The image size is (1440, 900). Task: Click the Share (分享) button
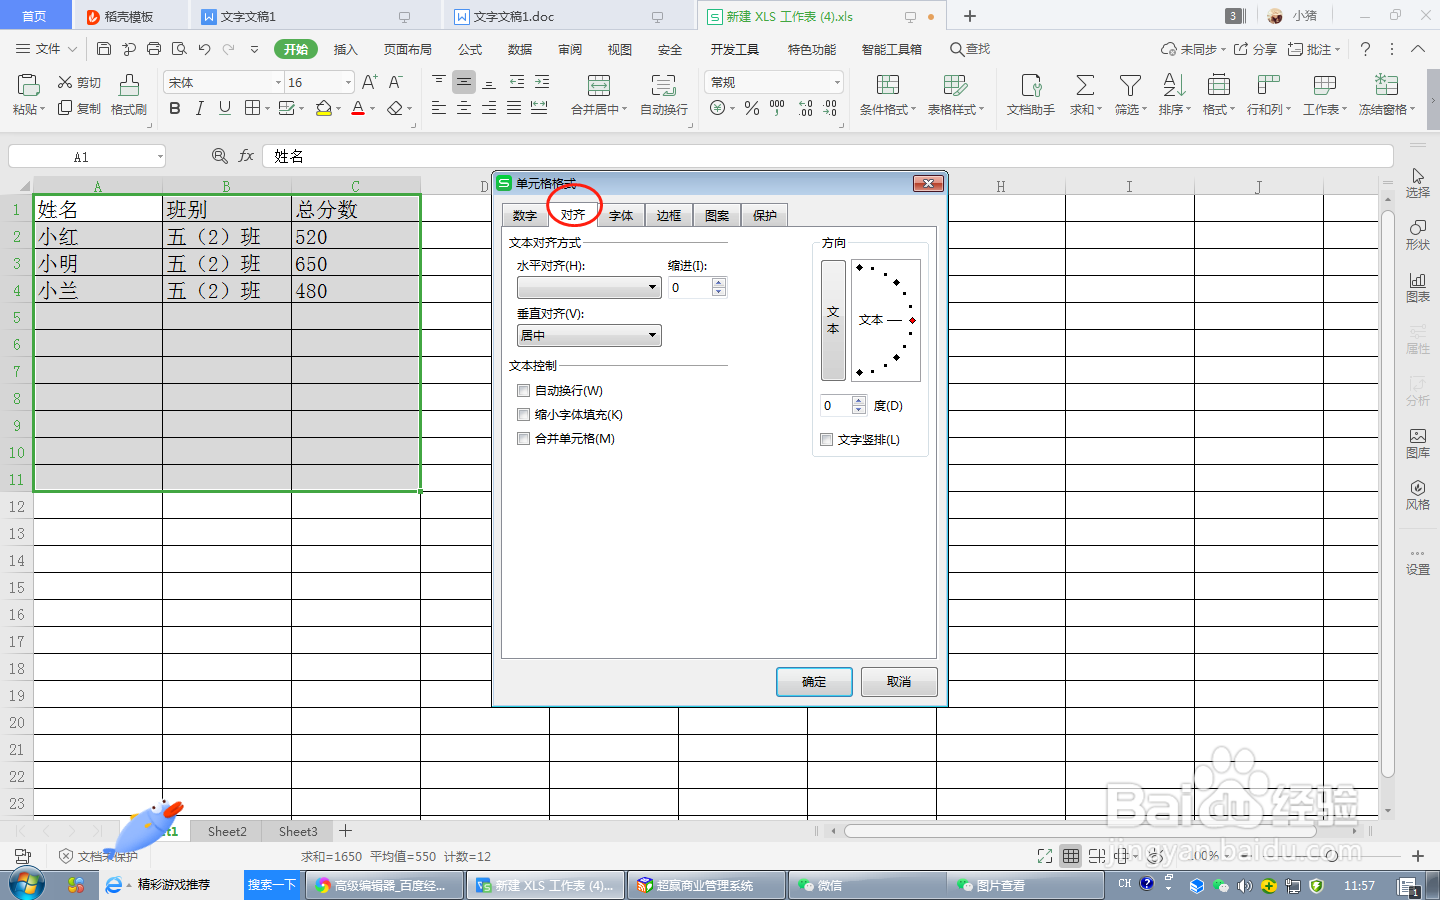[x=1255, y=49]
